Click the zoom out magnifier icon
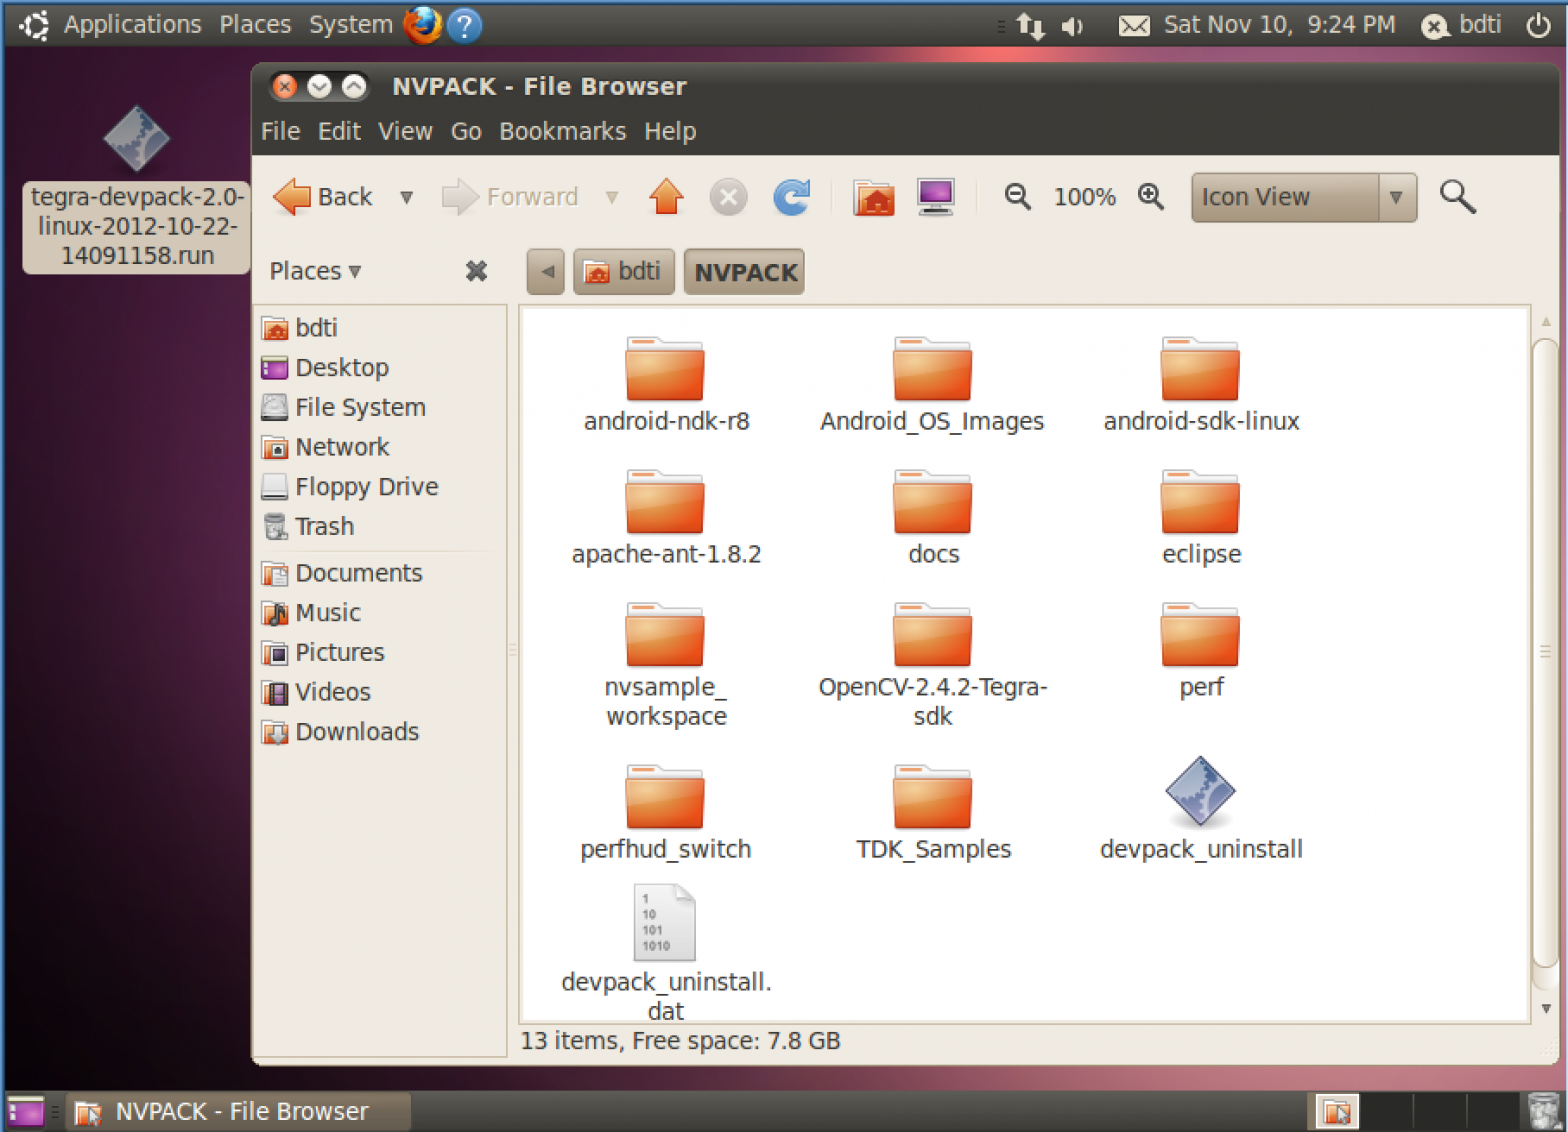This screenshot has width=1568, height=1132. (x=1017, y=197)
